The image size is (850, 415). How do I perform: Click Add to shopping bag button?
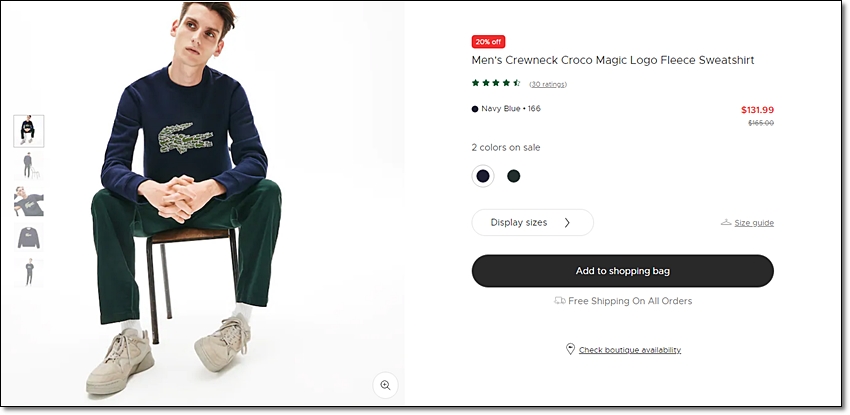point(622,271)
